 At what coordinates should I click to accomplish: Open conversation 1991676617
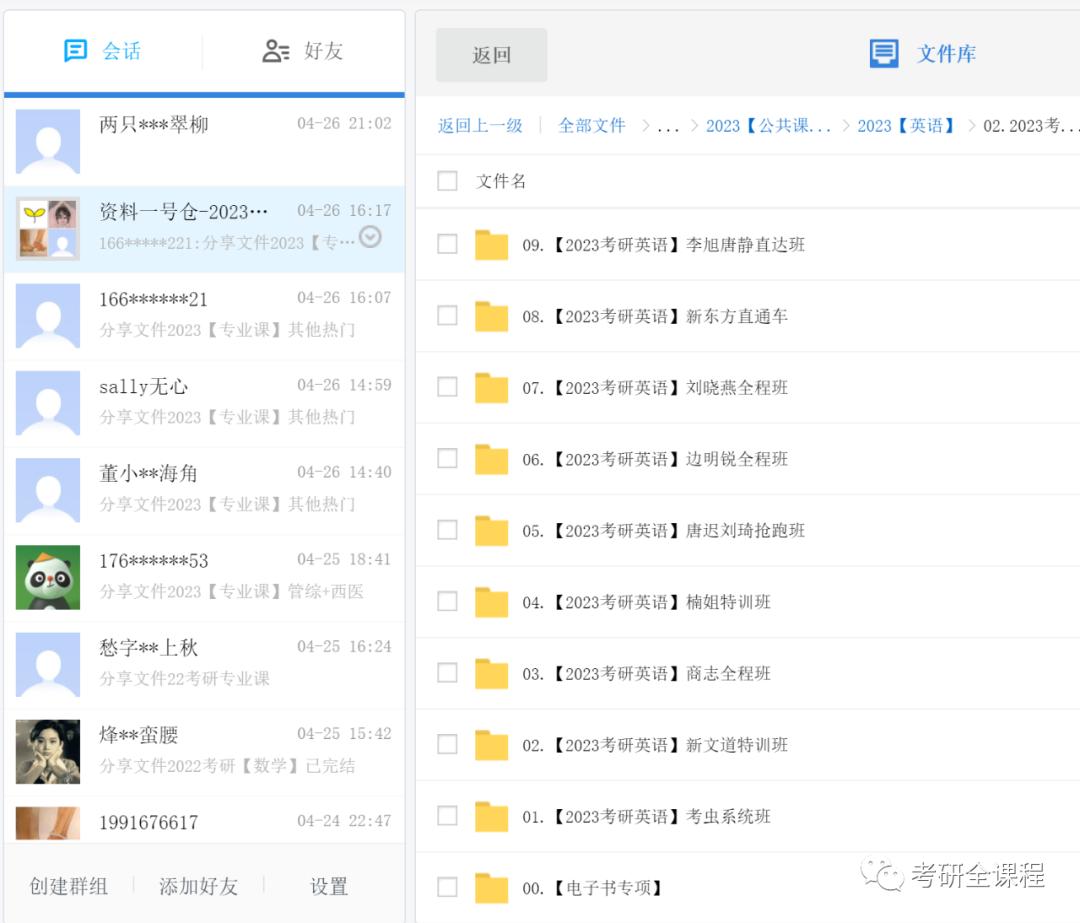pos(204,820)
